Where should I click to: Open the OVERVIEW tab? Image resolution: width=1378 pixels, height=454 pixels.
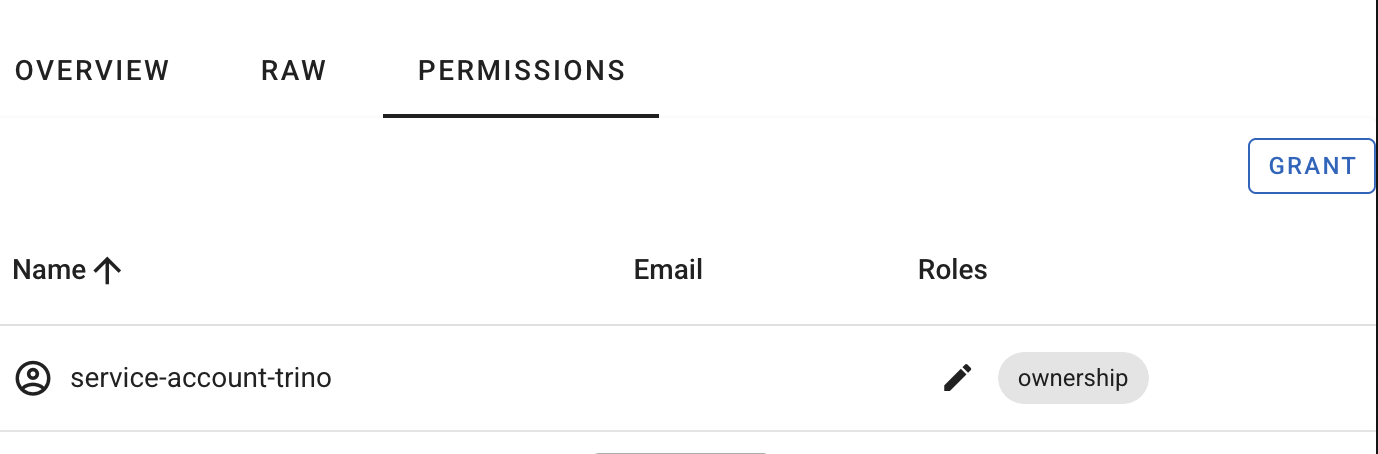pos(92,71)
